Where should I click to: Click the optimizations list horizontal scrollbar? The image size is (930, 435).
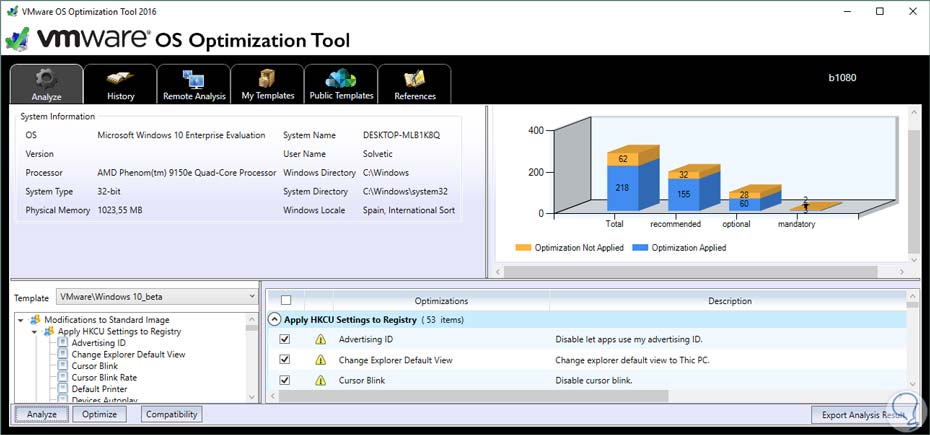coord(473,395)
